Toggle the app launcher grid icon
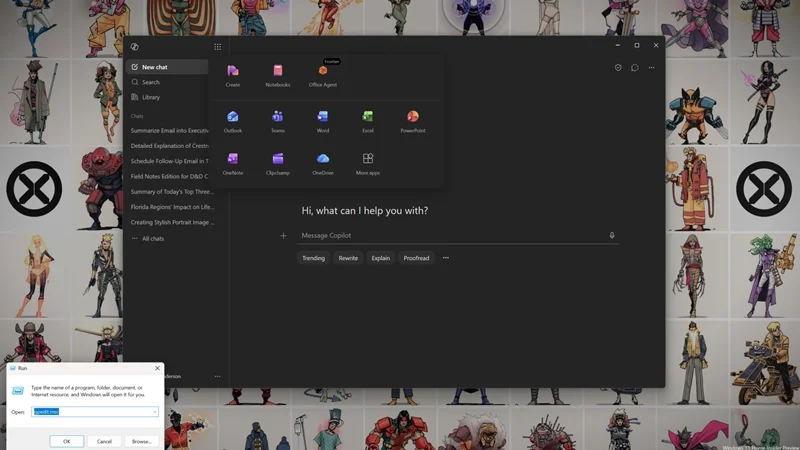 pyautogui.click(x=217, y=47)
